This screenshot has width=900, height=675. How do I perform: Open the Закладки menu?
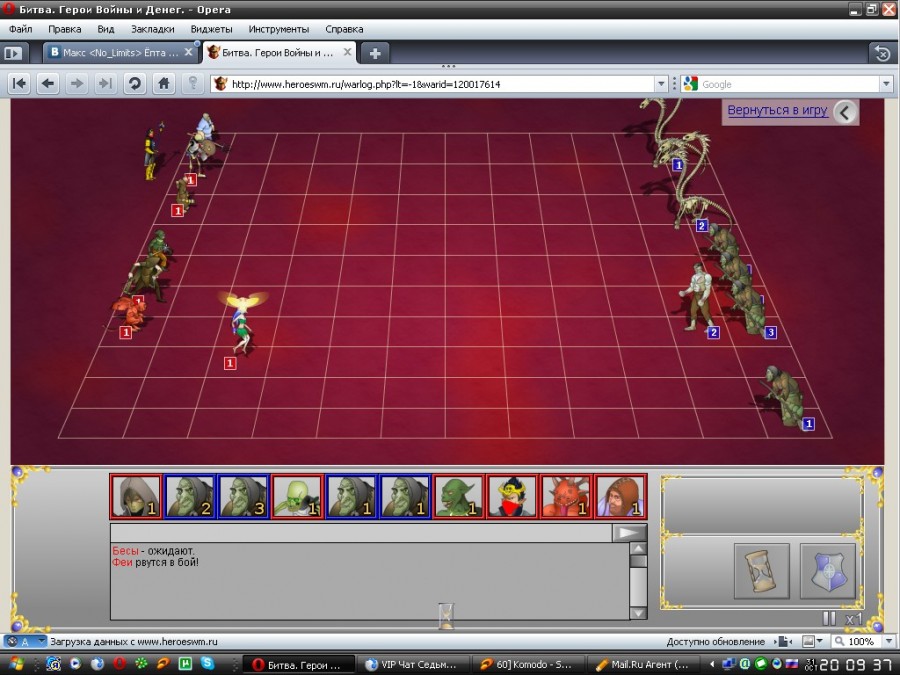152,29
